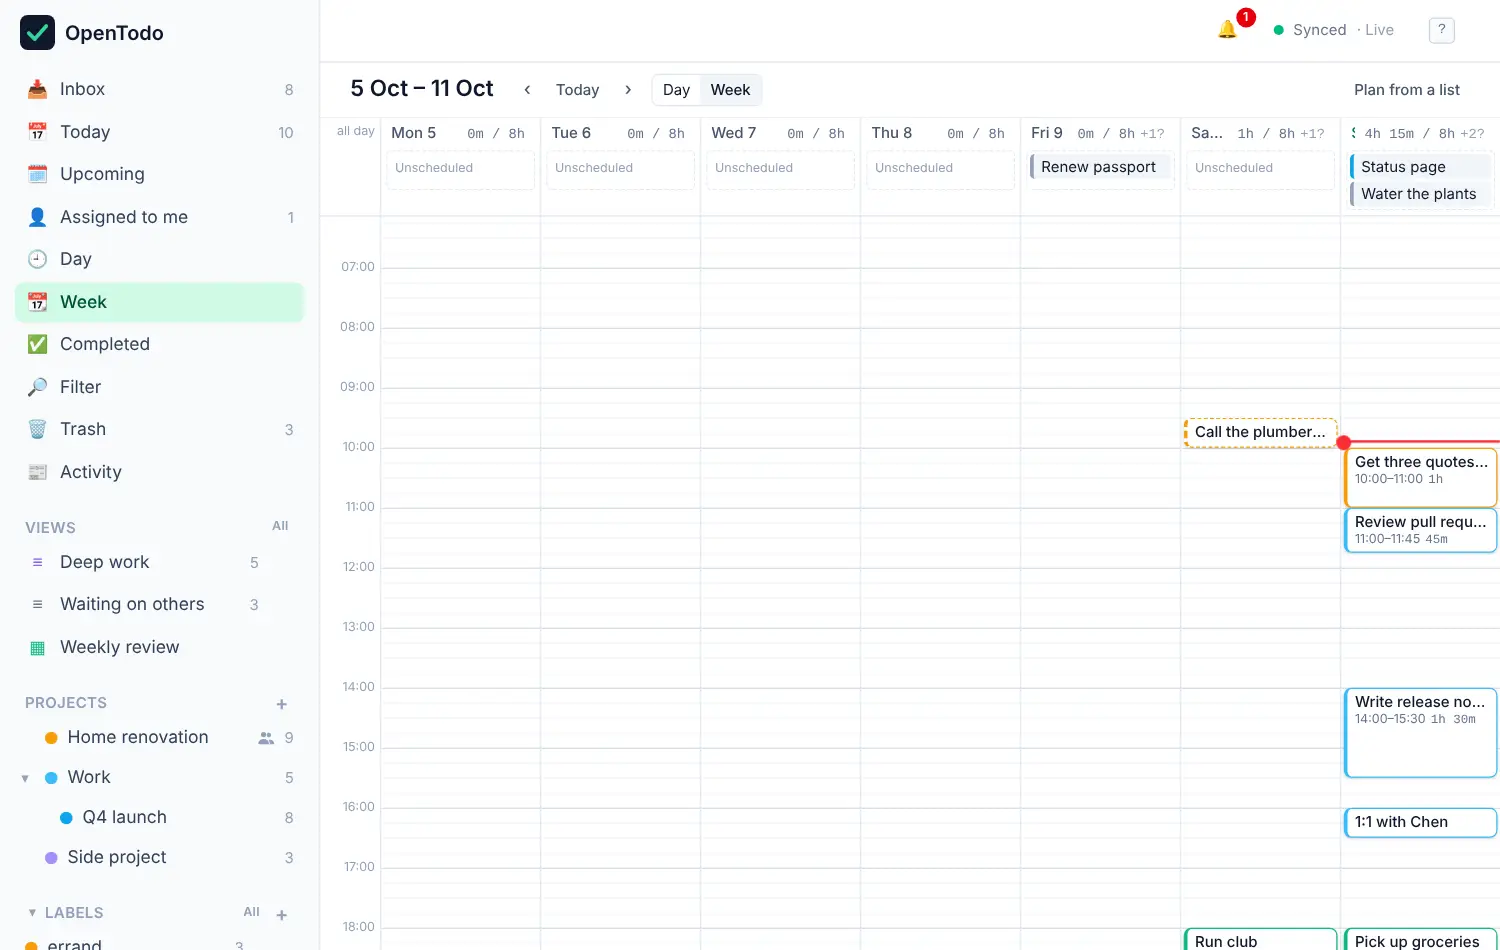
Task: Select Week view toggle in header
Action: pos(730,90)
